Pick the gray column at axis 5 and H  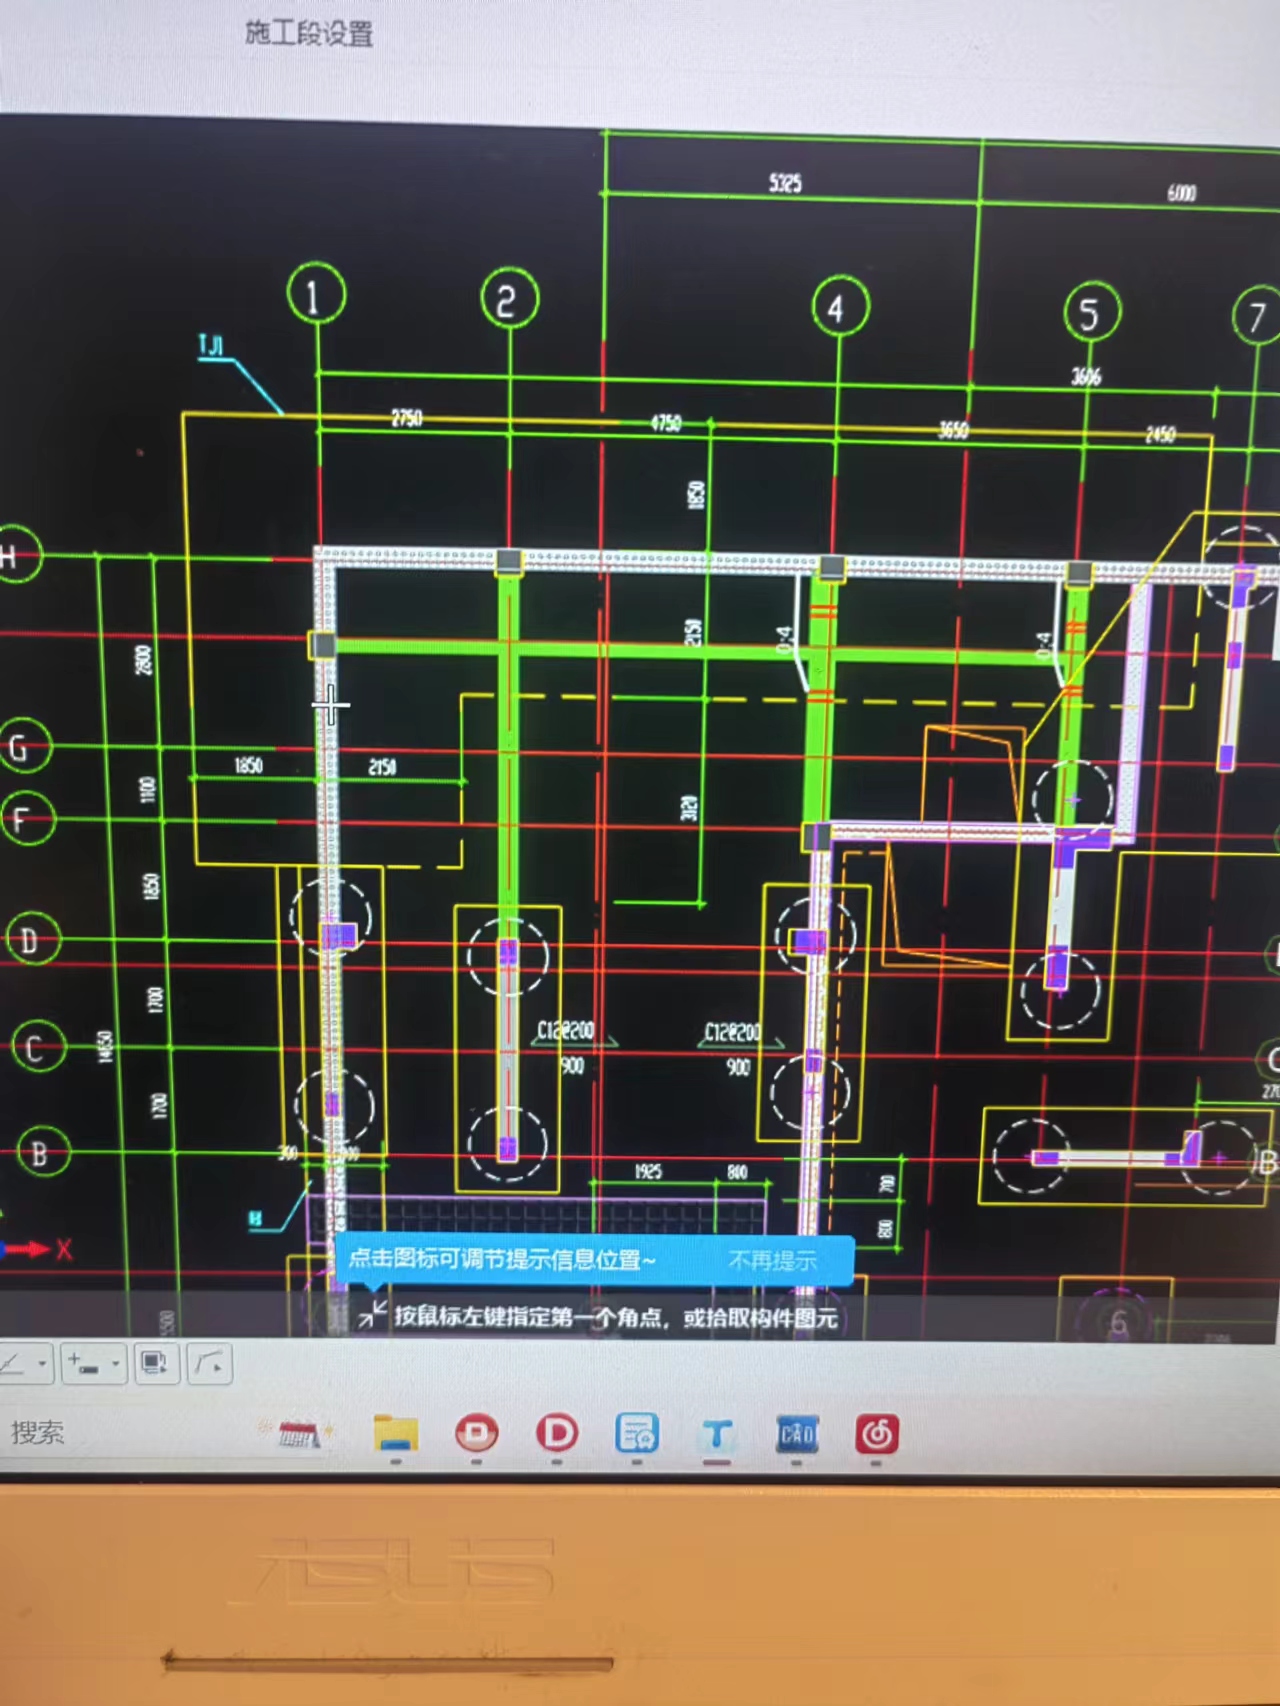1080,574
